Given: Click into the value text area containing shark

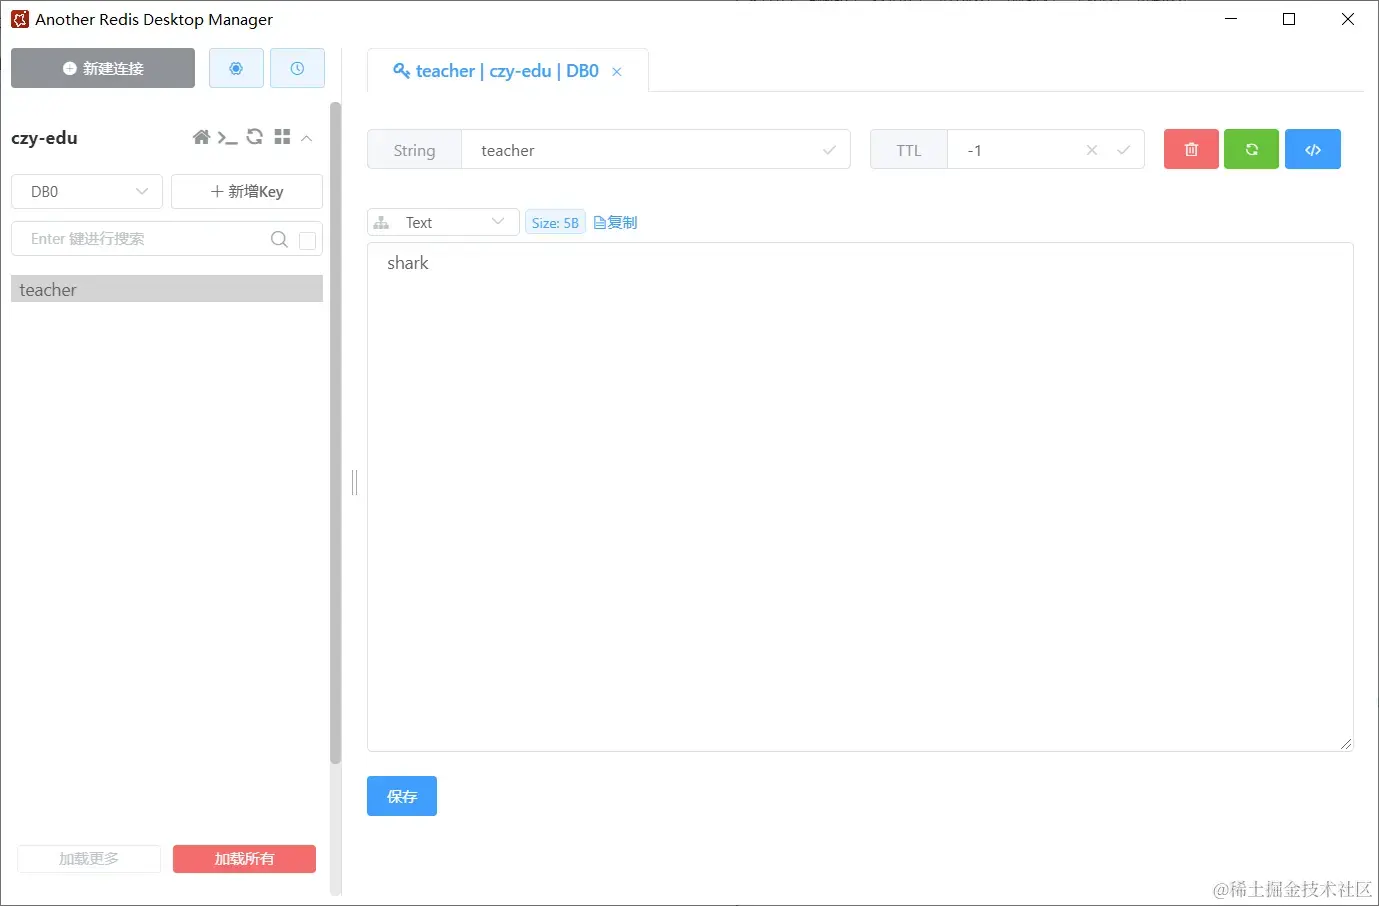Looking at the screenshot, I should click(x=860, y=497).
